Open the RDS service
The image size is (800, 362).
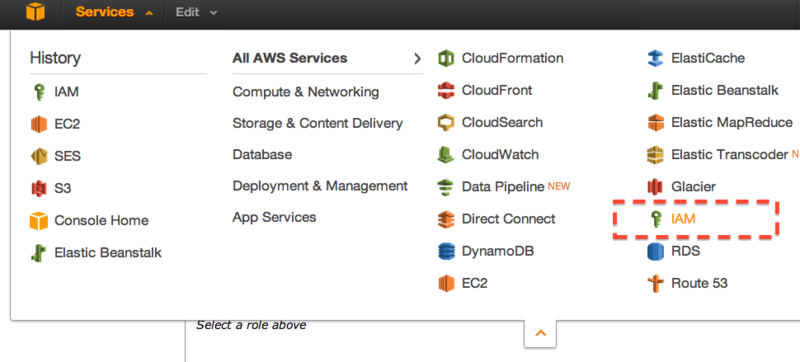click(x=685, y=251)
